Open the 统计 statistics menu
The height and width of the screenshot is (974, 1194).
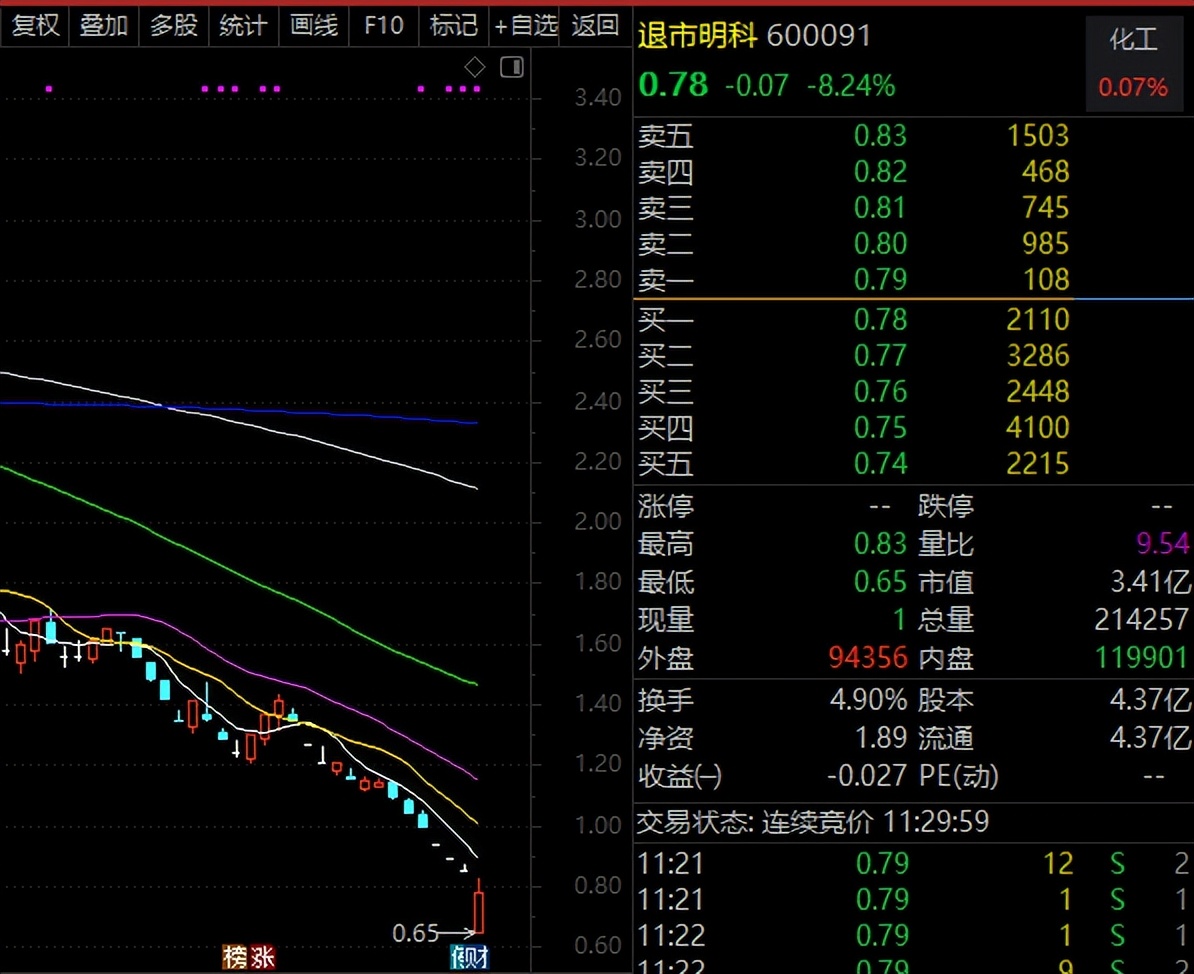coord(243,24)
